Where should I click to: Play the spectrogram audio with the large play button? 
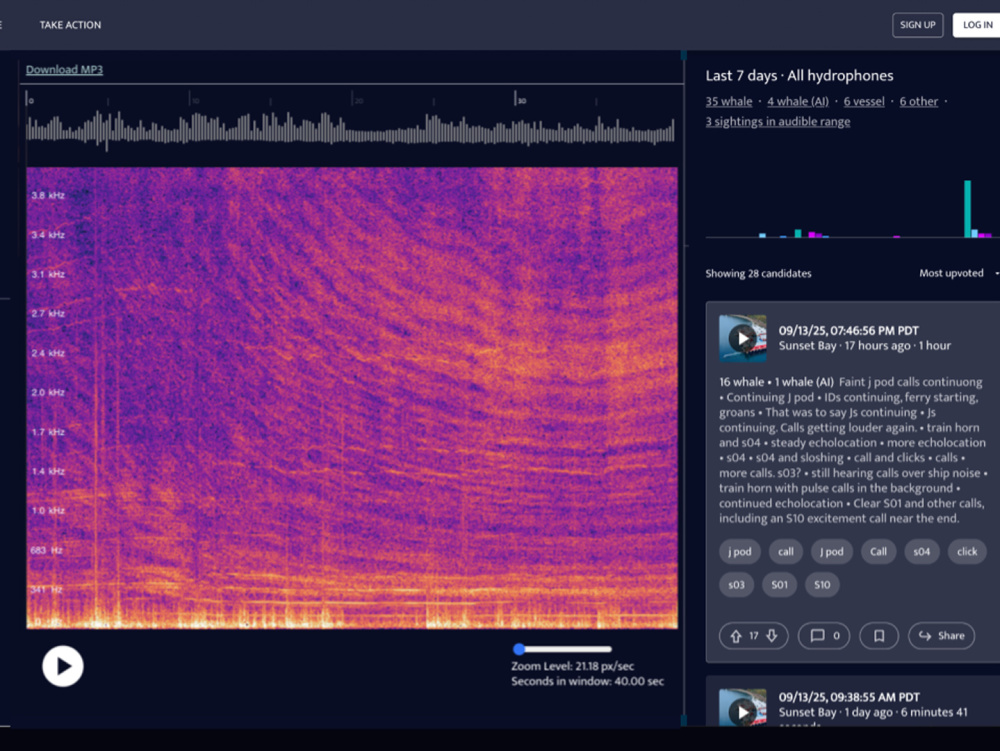tap(62, 666)
